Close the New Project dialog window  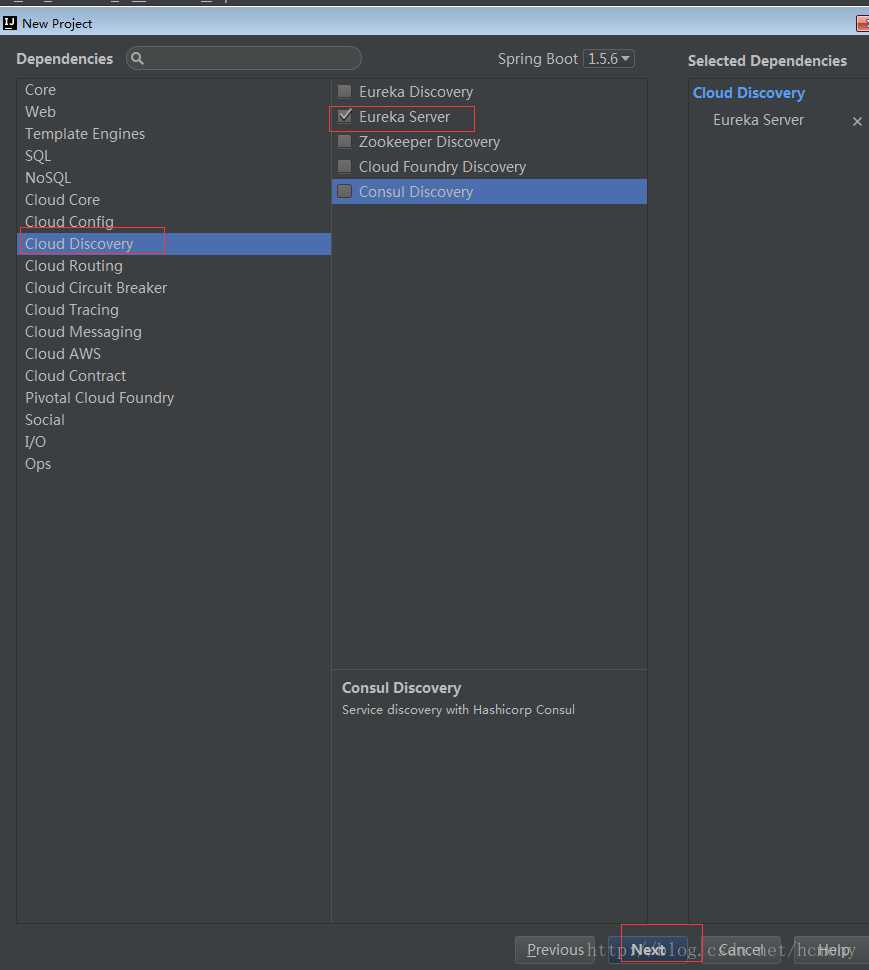click(862, 24)
